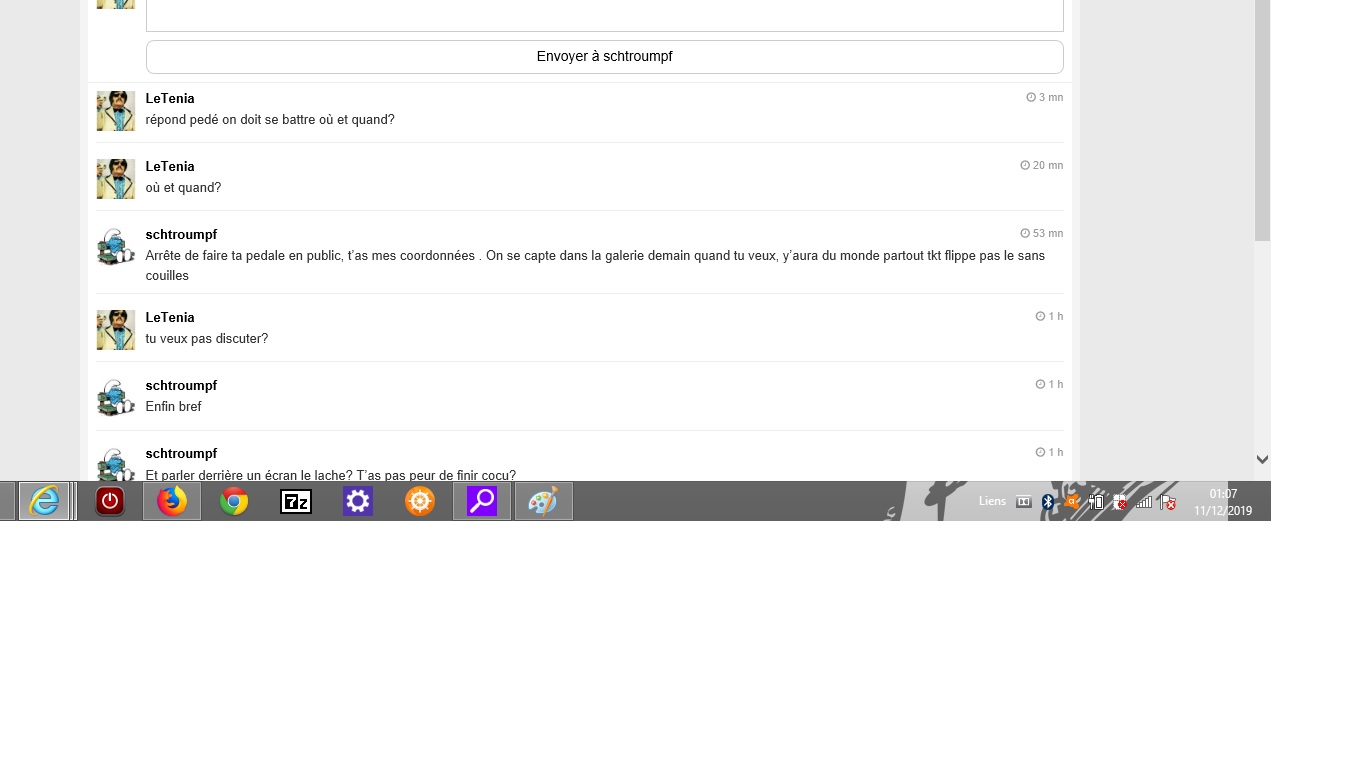
Task: Open 7-Zip from the taskbar
Action: pos(296,501)
